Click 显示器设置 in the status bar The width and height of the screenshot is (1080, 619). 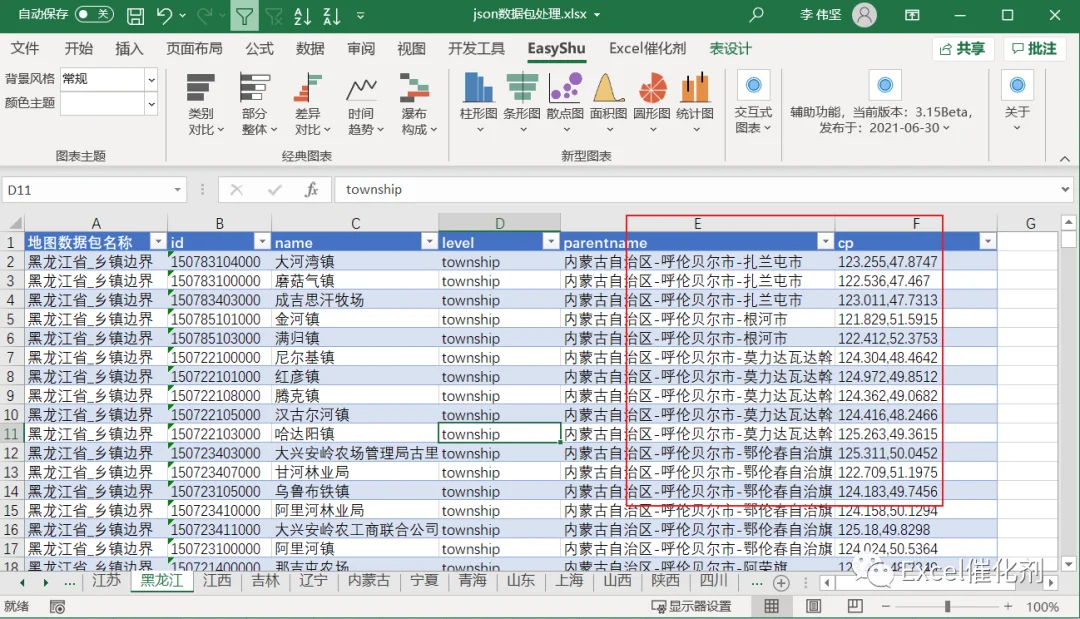[692, 607]
